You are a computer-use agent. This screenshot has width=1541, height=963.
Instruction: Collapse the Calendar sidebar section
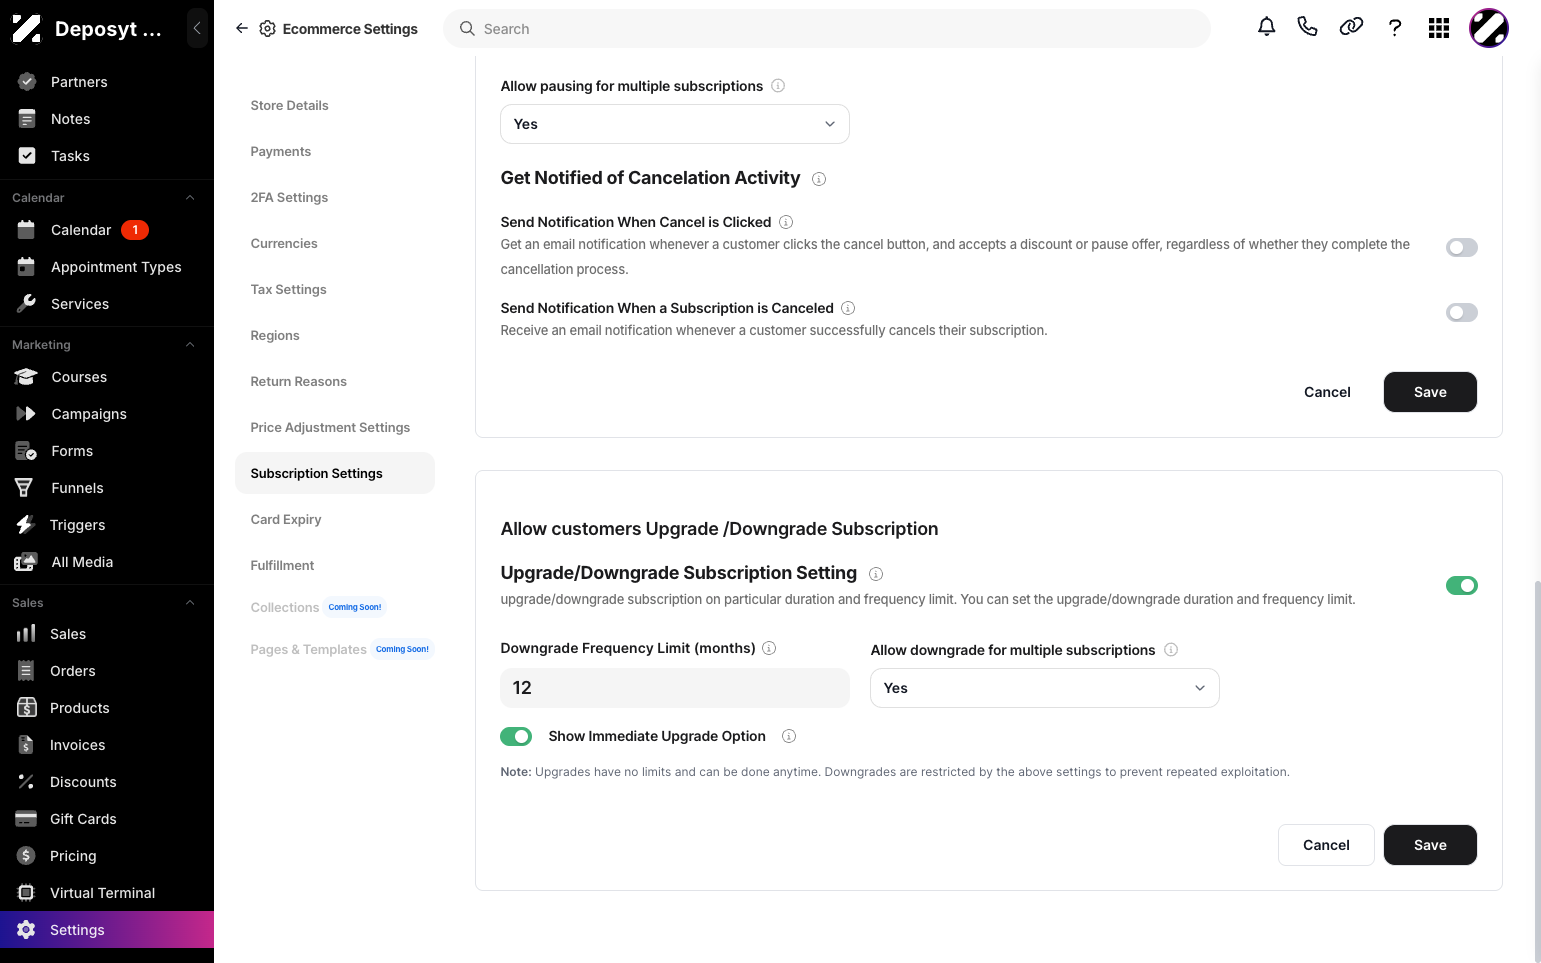tap(190, 198)
